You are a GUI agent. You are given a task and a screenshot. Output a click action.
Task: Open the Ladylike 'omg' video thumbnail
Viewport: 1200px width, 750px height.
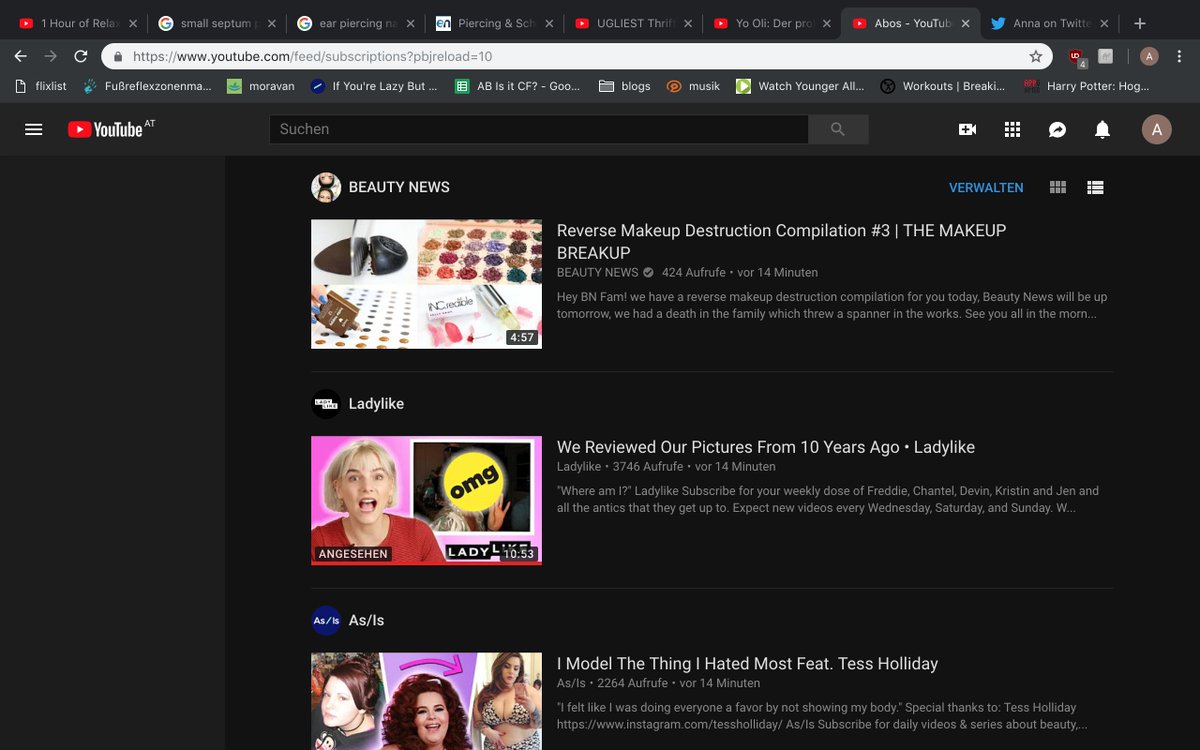click(426, 500)
